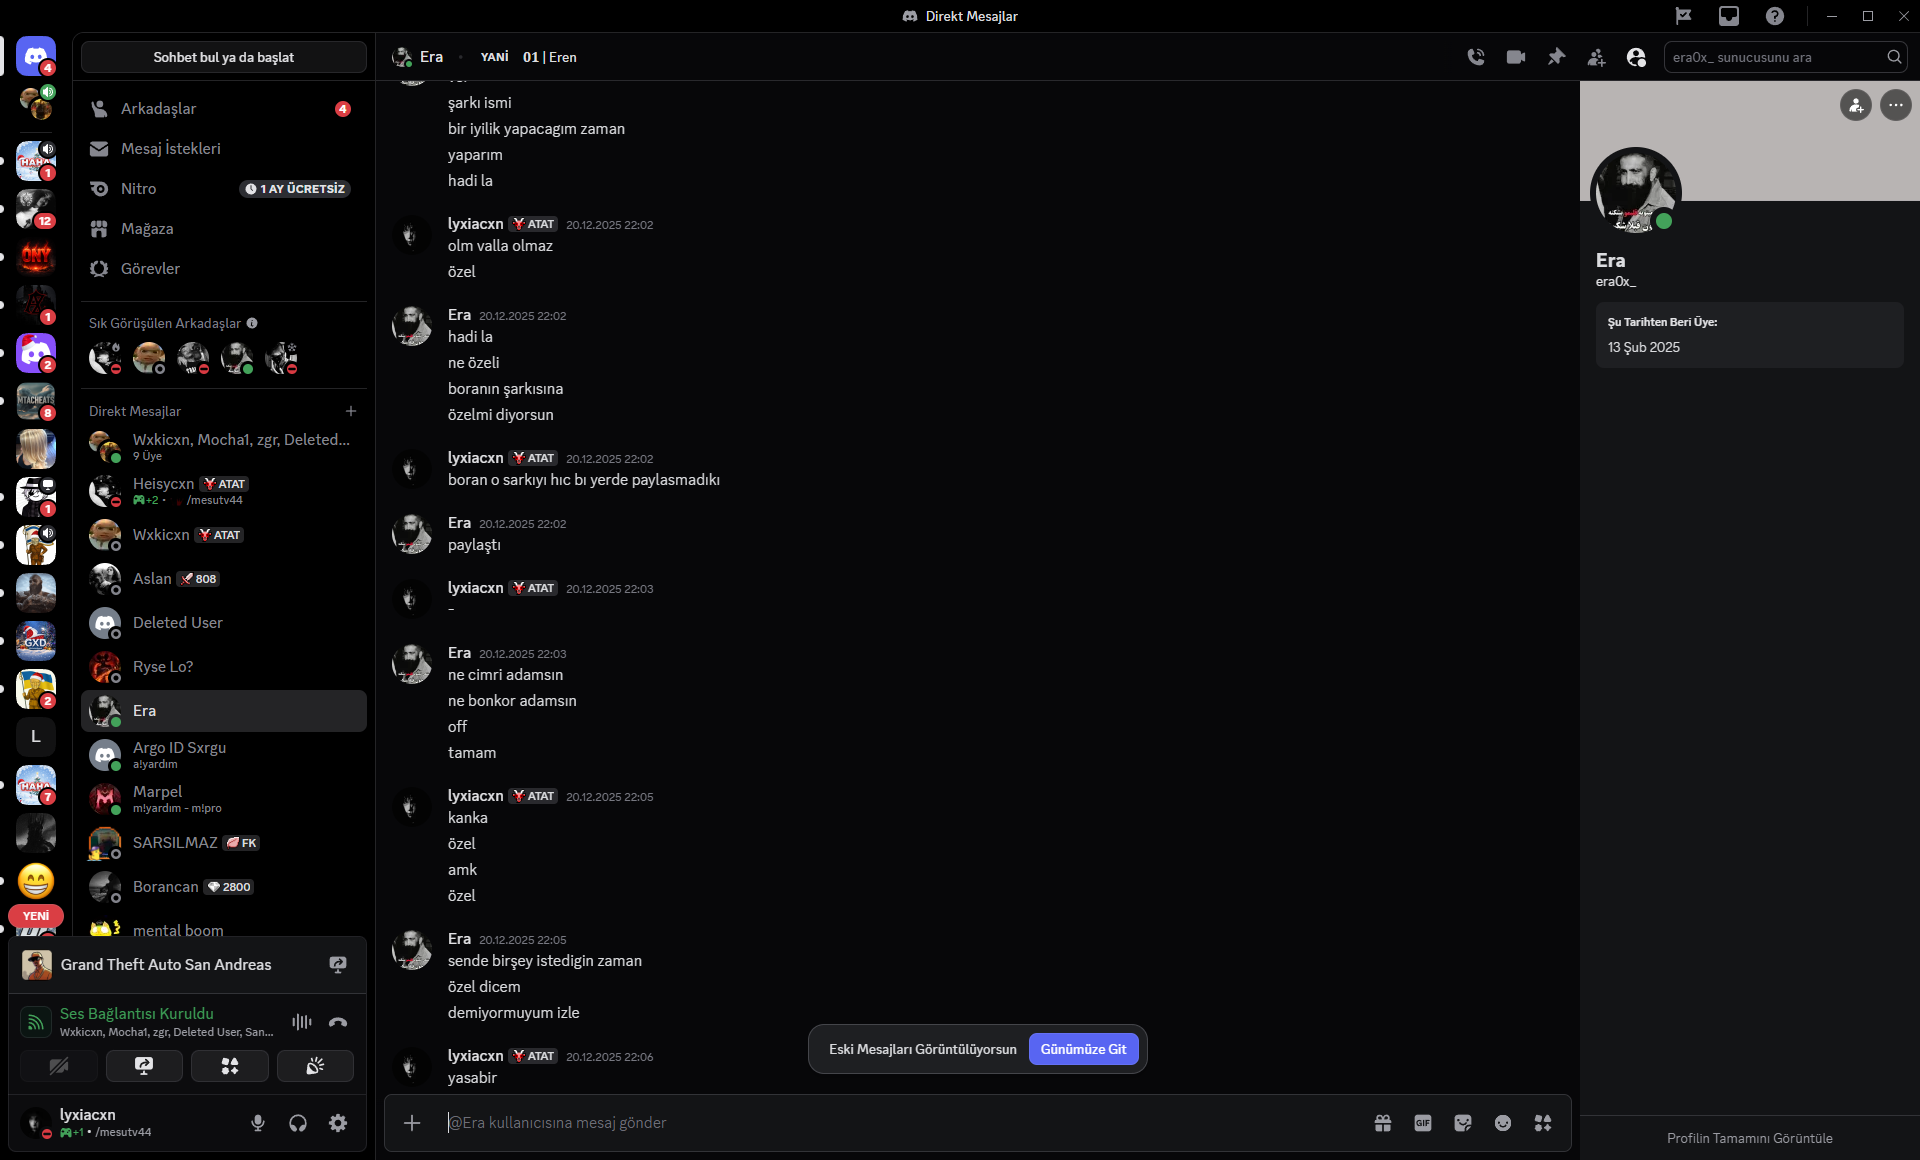Open more options on Era's profile
Screen dimensions: 1920x1160
click(x=1895, y=105)
